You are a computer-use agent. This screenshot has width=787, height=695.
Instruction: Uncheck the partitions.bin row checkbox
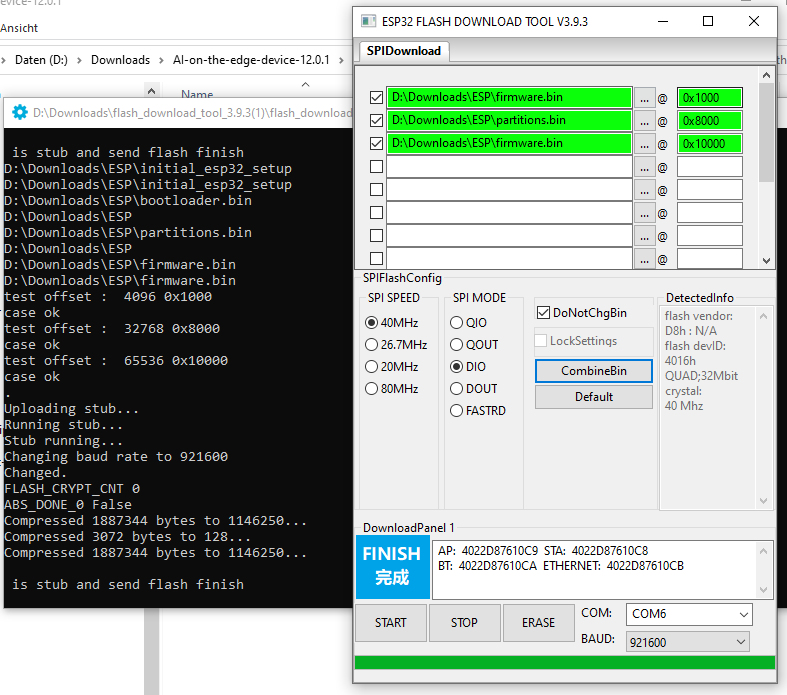click(376, 120)
